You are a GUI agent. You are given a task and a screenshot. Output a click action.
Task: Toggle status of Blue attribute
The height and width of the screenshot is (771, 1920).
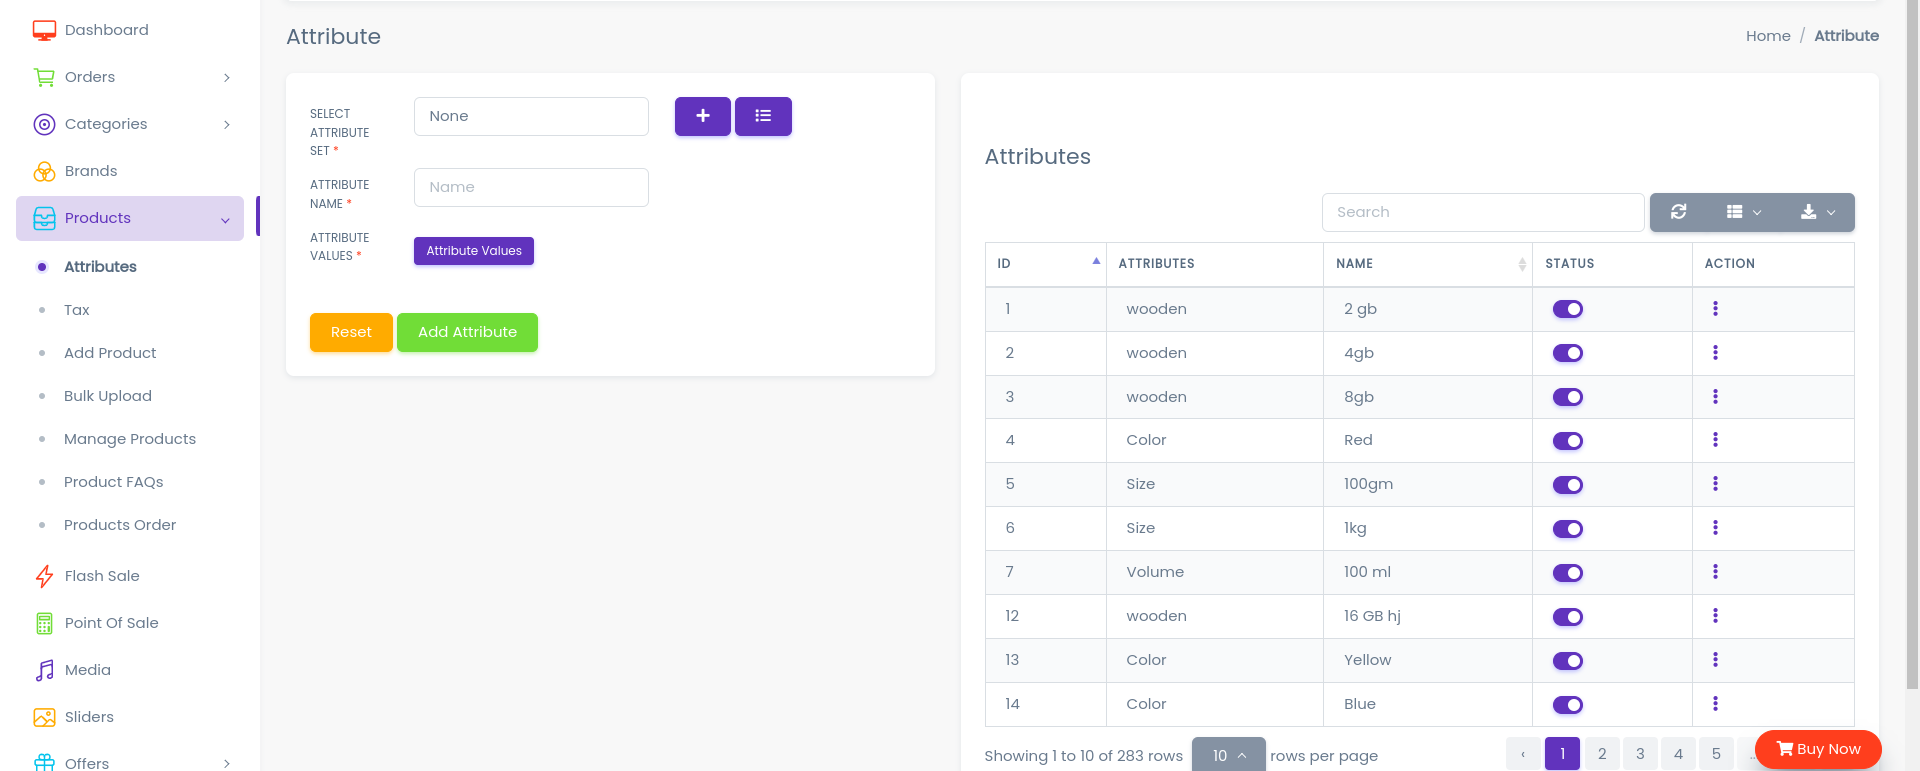(x=1567, y=705)
